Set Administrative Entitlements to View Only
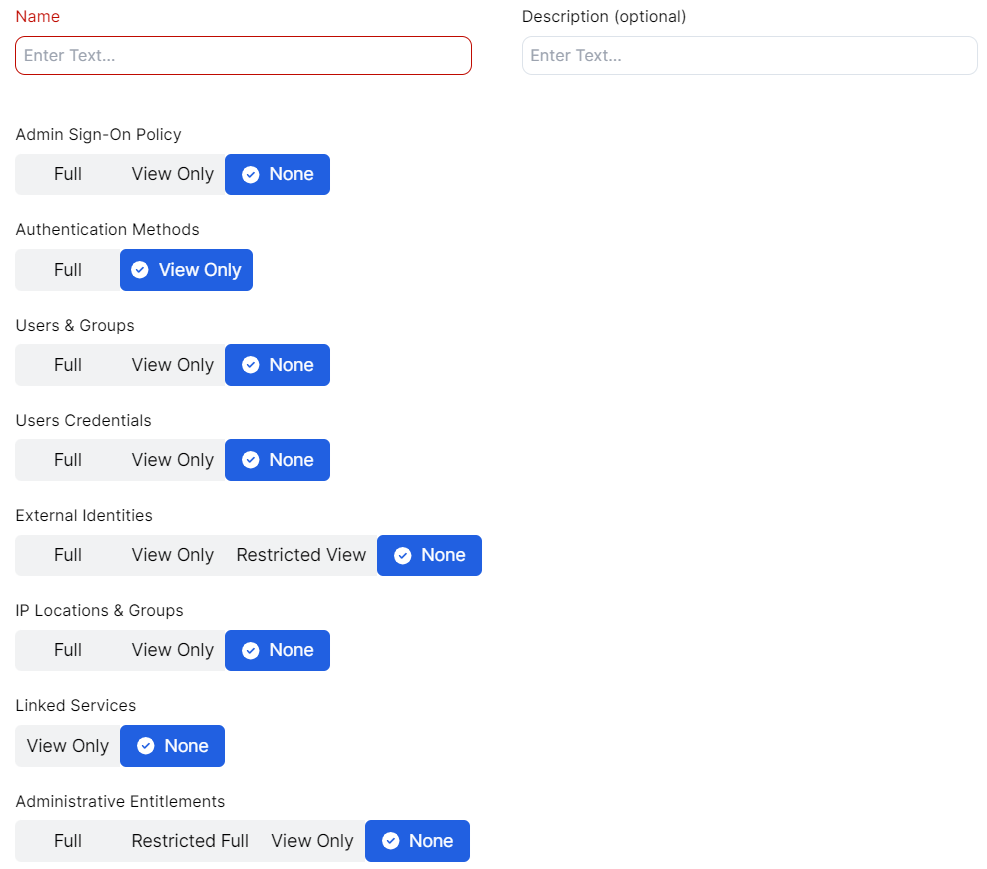Image resolution: width=987 pixels, height=869 pixels. (x=312, y=841)
